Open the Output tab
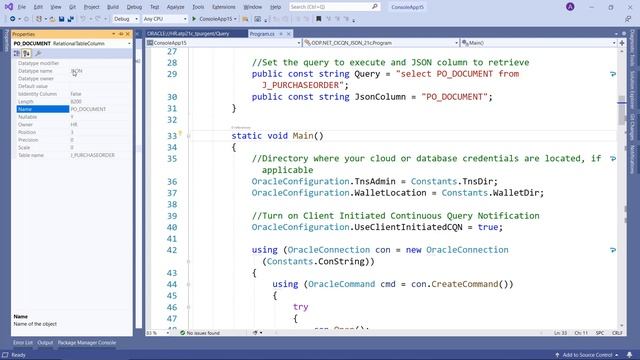This screenshot has height=360, width=640. [45, 343]
